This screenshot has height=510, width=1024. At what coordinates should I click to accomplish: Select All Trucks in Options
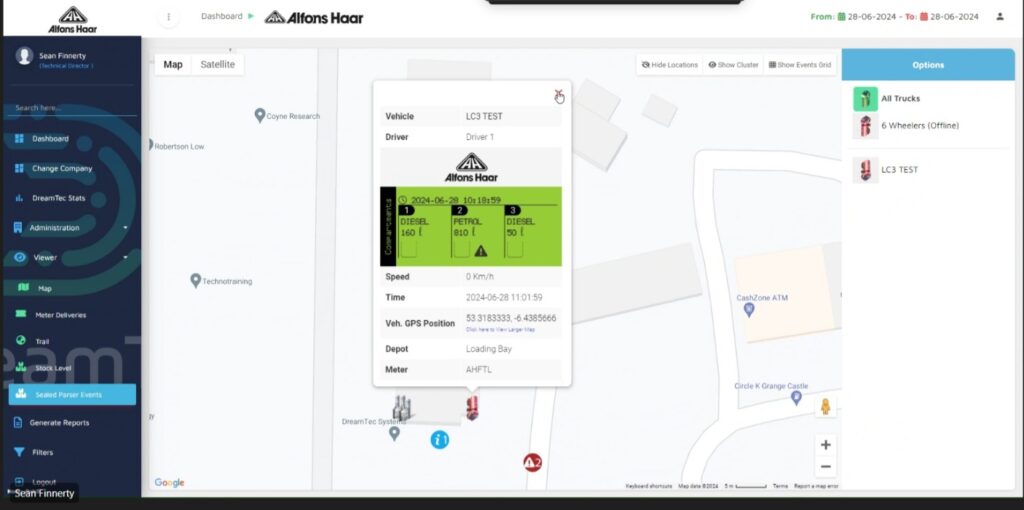tap(901, 99)
